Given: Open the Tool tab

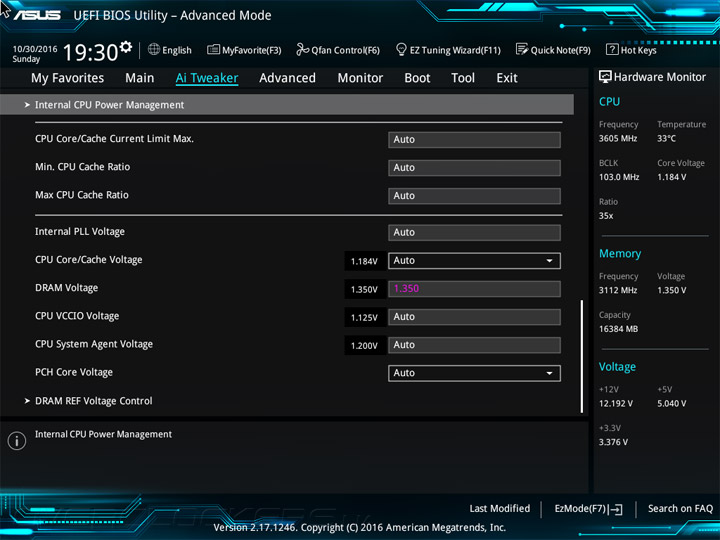Looking at the screenshot, I should (x=463, y=78).
